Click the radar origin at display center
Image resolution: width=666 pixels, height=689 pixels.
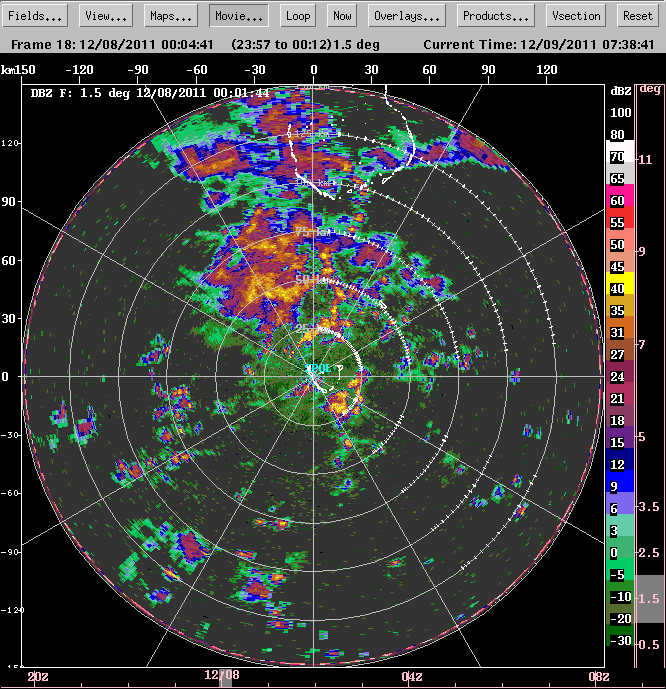(x=315, y=376)
